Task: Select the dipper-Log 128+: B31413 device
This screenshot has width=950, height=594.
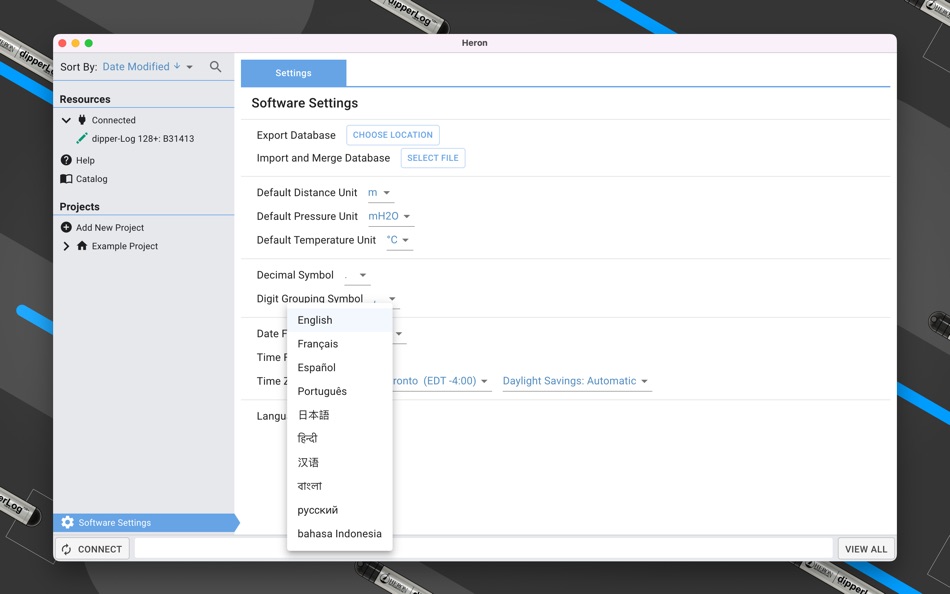Action: tap(143, 138)
